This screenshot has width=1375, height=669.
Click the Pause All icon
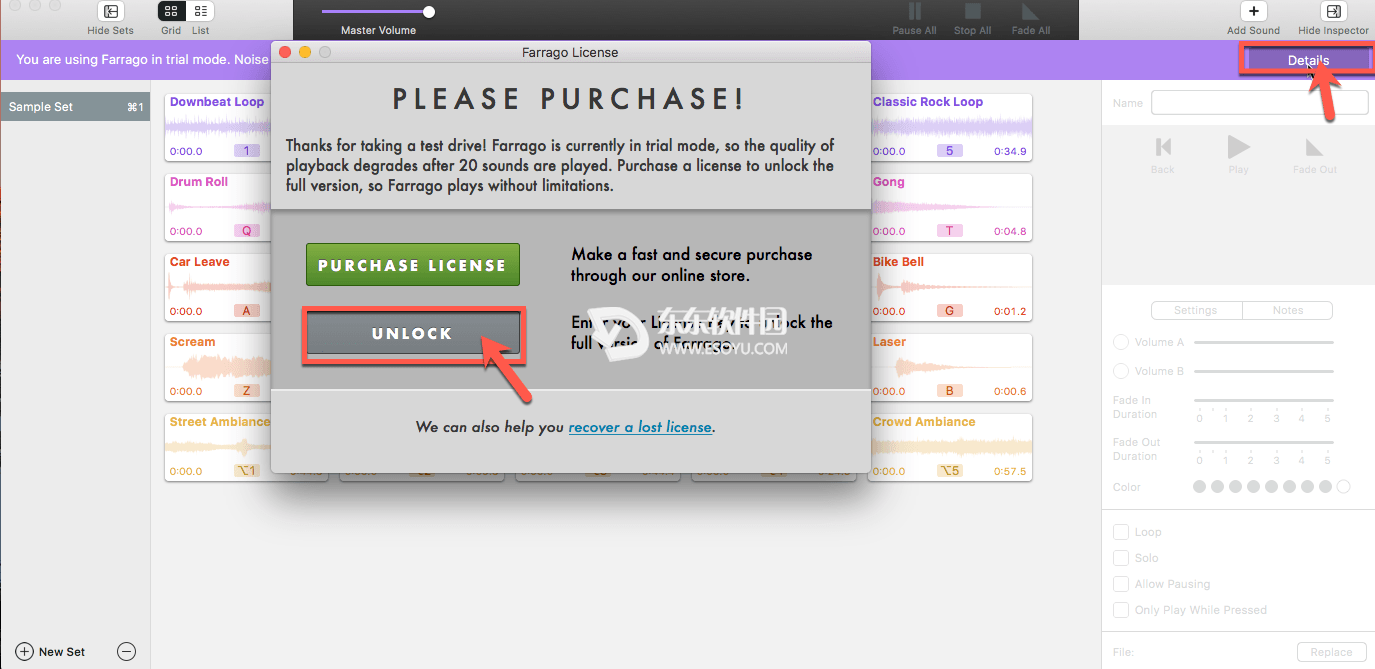(914, 12)
